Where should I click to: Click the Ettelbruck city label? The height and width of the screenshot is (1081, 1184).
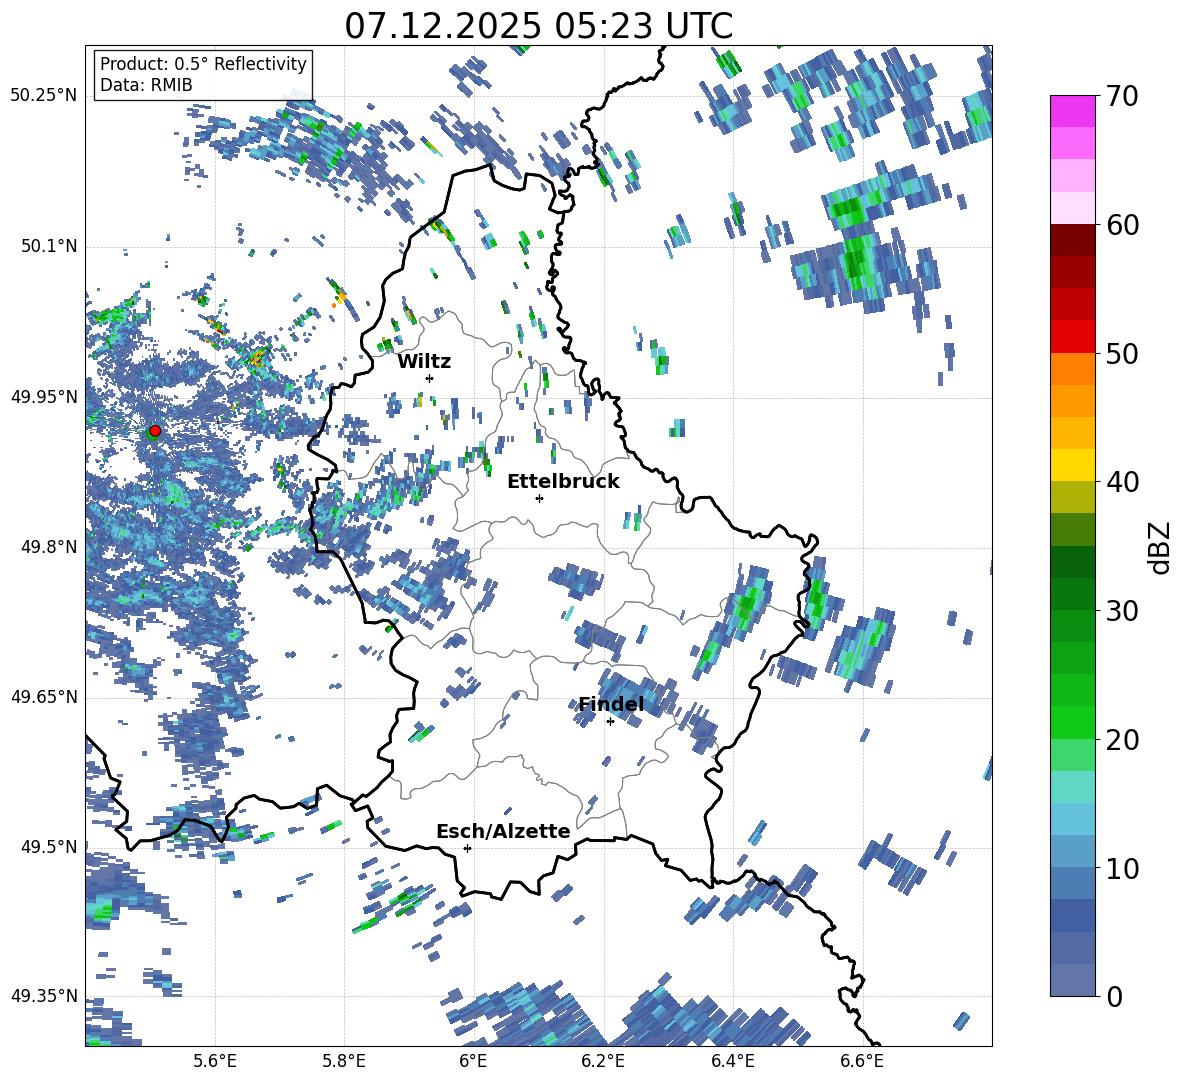[x=563, y=482]
